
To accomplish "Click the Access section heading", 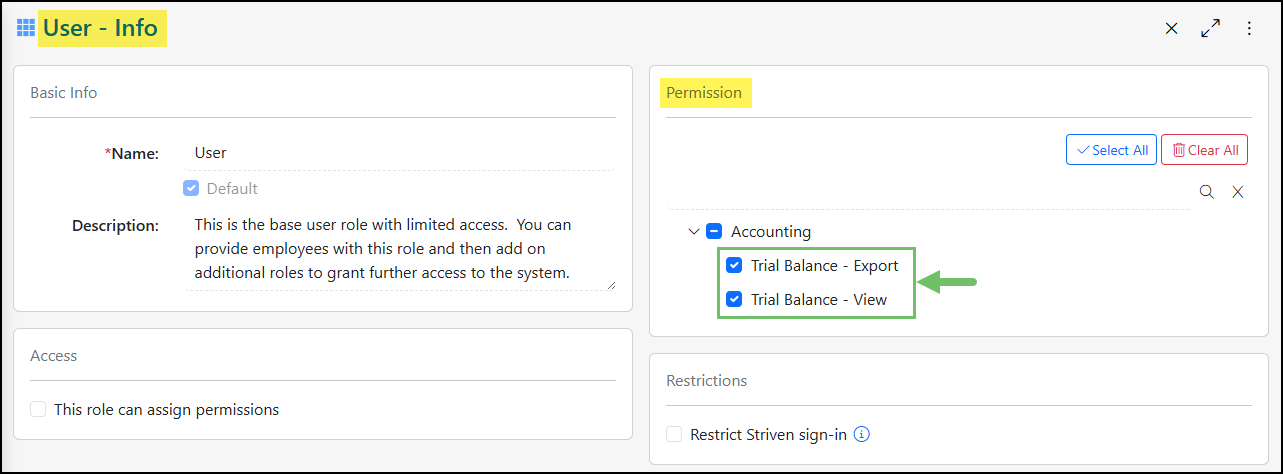I will click(x=54, y=355).
